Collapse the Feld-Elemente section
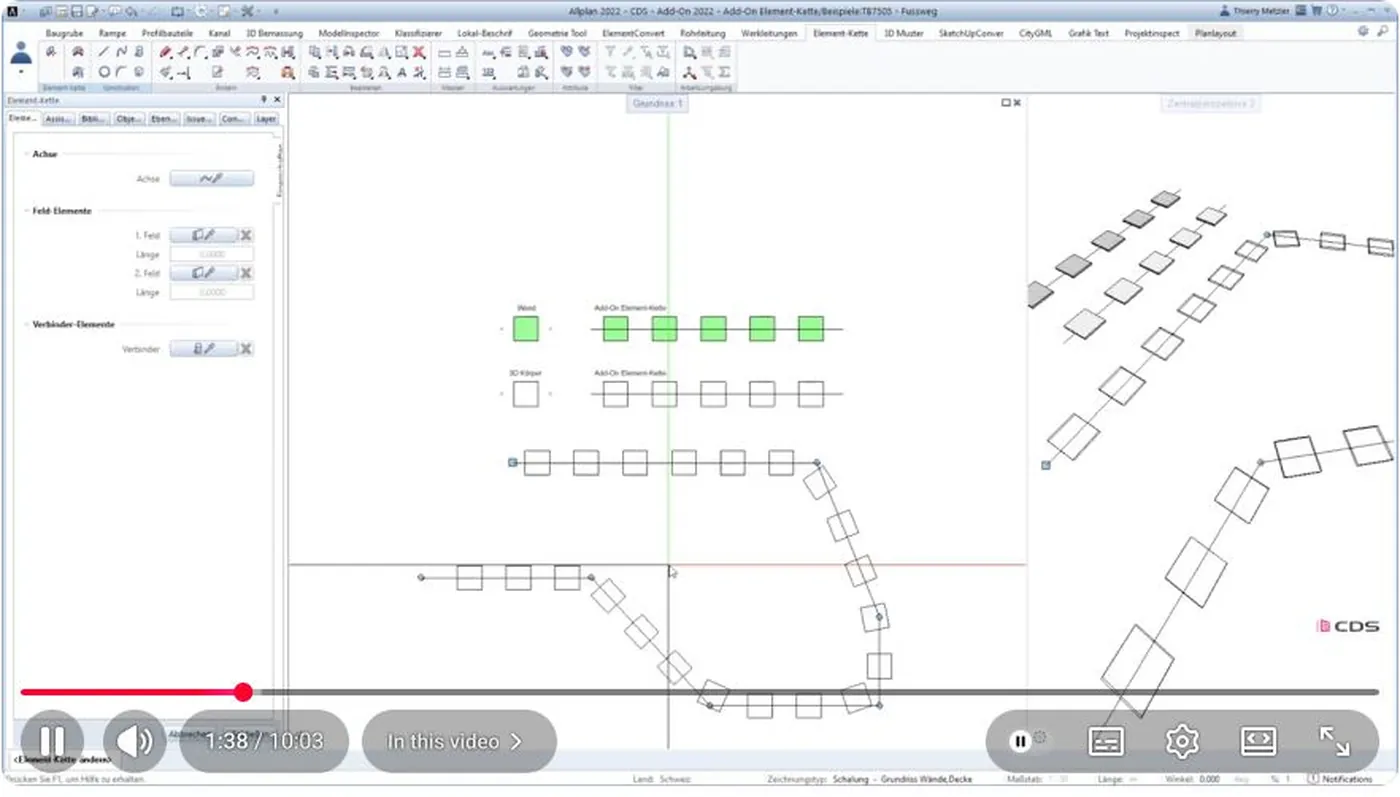The image size is (1400, 797). coord(61,211)
